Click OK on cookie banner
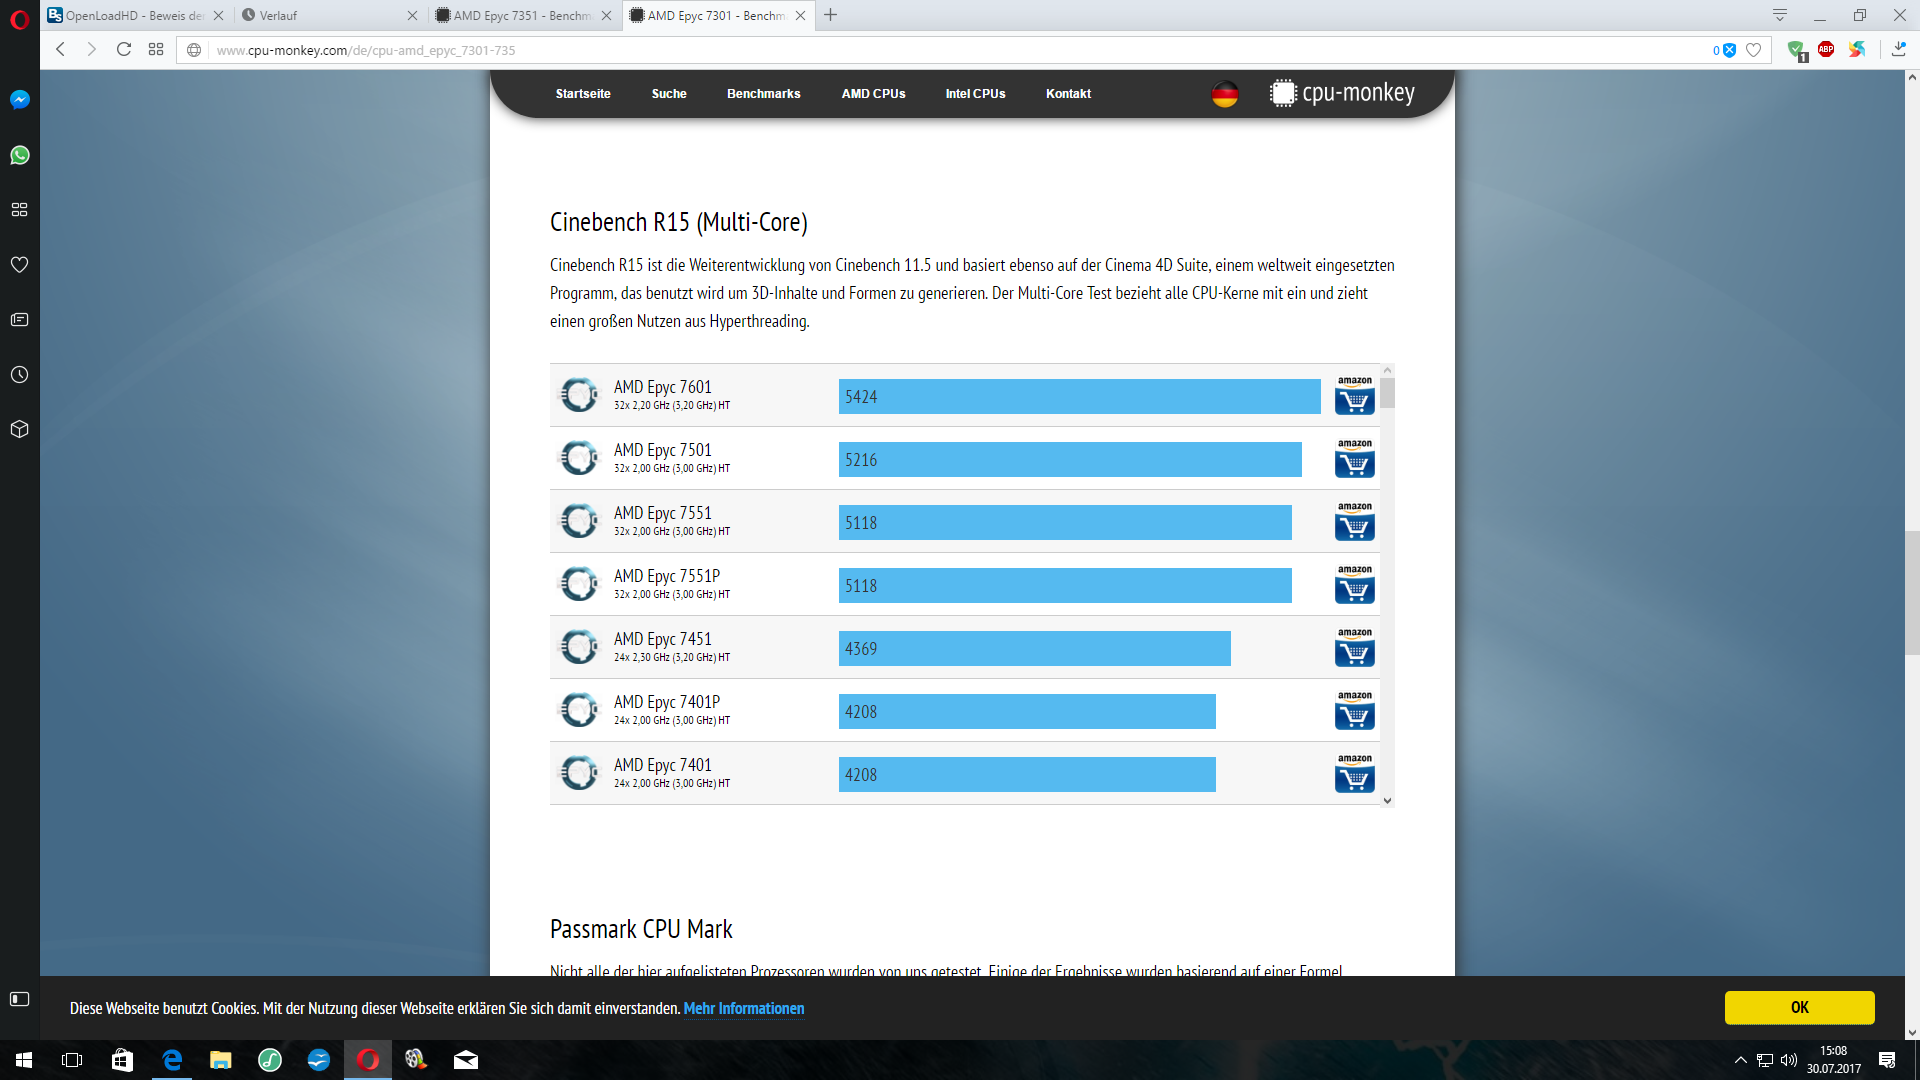This screenshot has height=1080, width=1920. (x=1798, y=1007)
